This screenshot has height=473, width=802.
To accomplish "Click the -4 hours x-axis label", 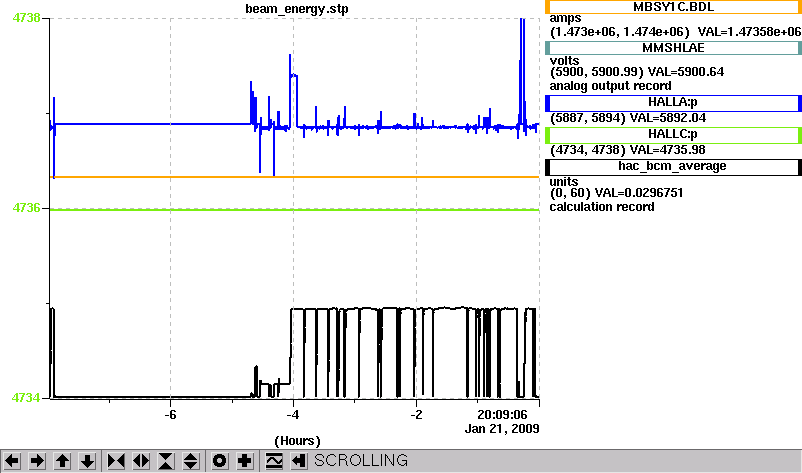I will [x=293, y=415].
